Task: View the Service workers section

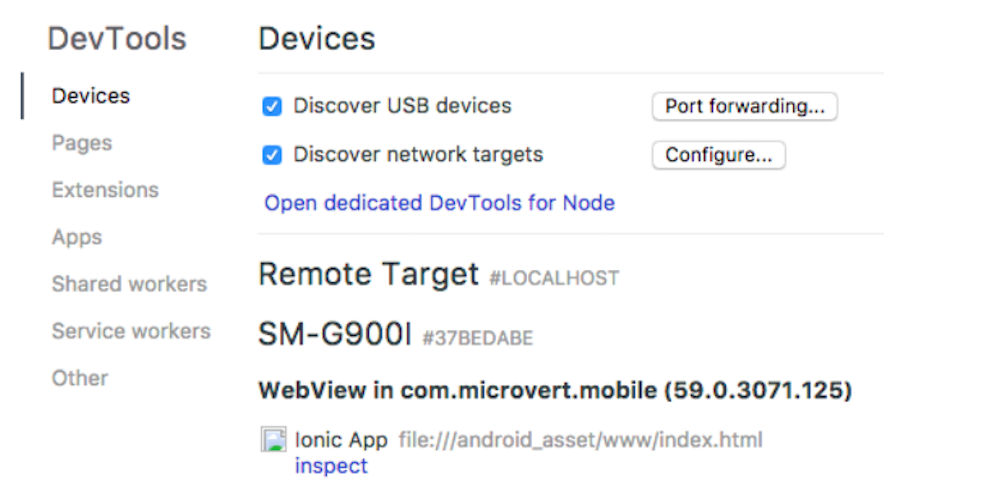Action: (x=131, y=331)
